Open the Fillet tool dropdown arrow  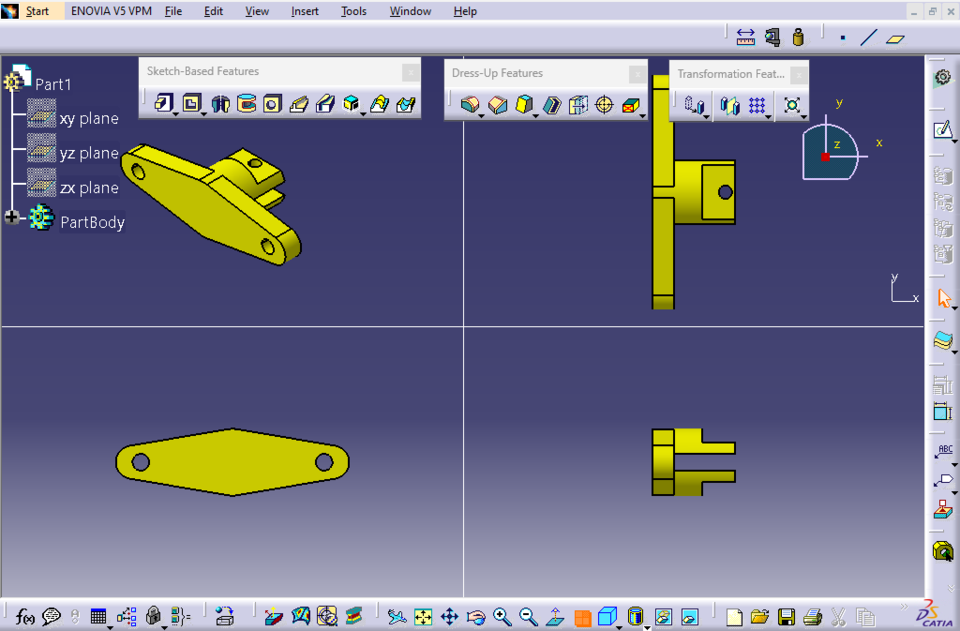click(482, 116)
